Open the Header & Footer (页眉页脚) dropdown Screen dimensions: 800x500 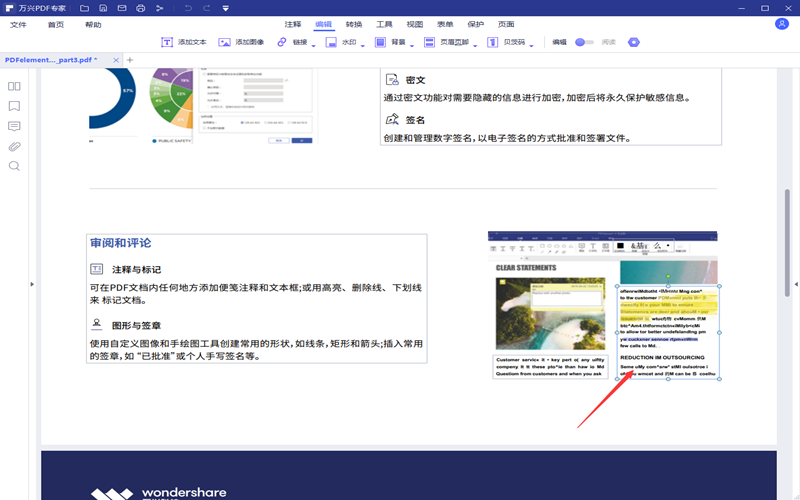click(475, 45)
